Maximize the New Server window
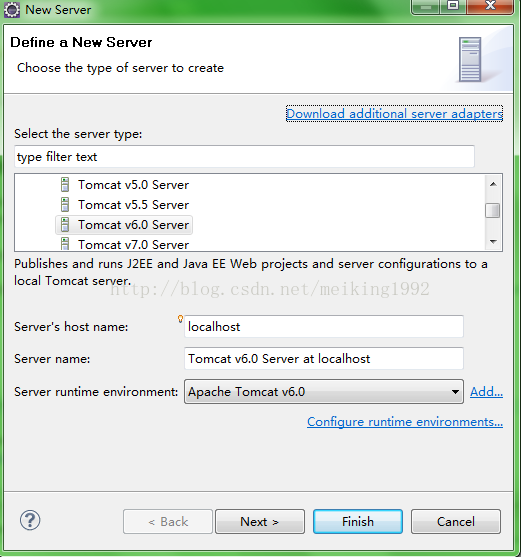The height and width of the screenshot is (557, 521). (453, 6)
